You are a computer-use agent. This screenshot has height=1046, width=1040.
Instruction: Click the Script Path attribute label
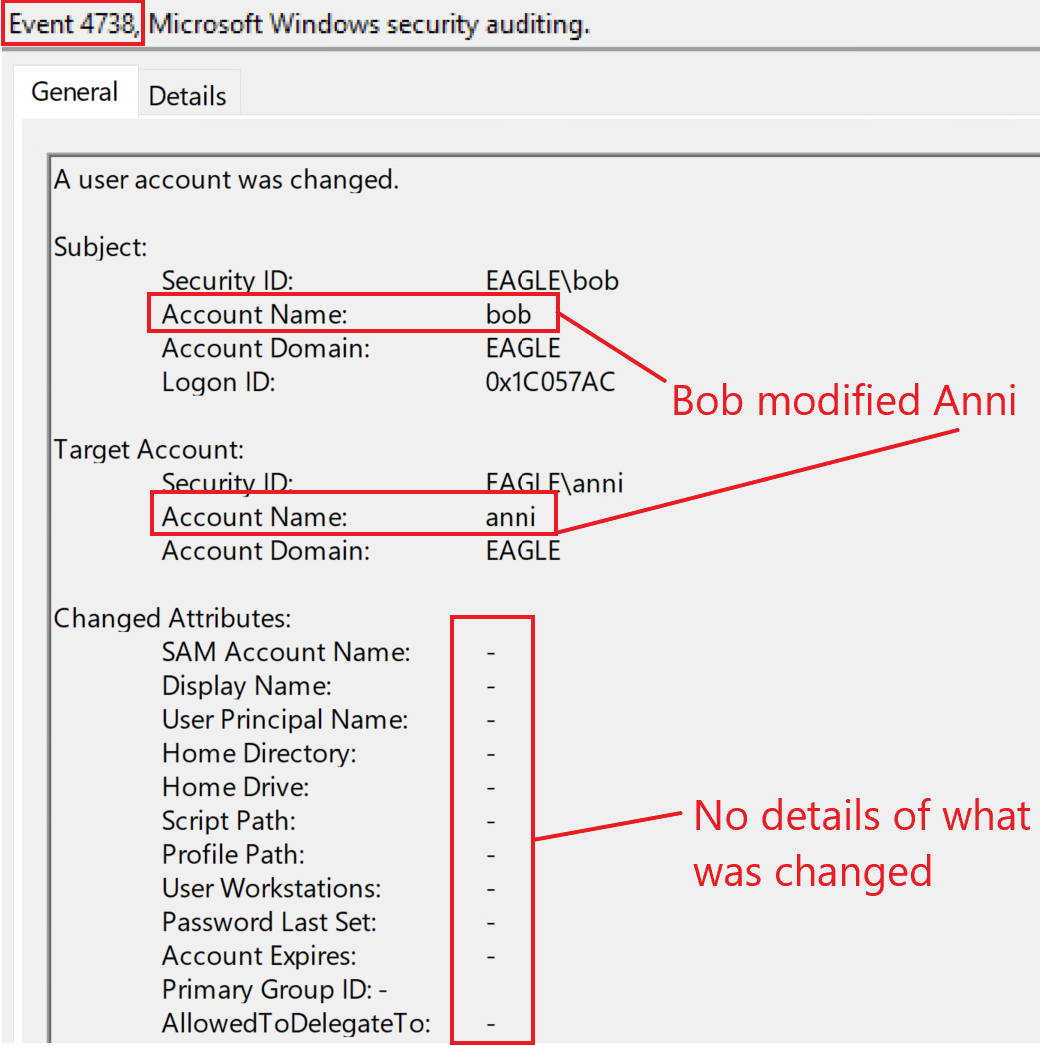tap(229, 821)
